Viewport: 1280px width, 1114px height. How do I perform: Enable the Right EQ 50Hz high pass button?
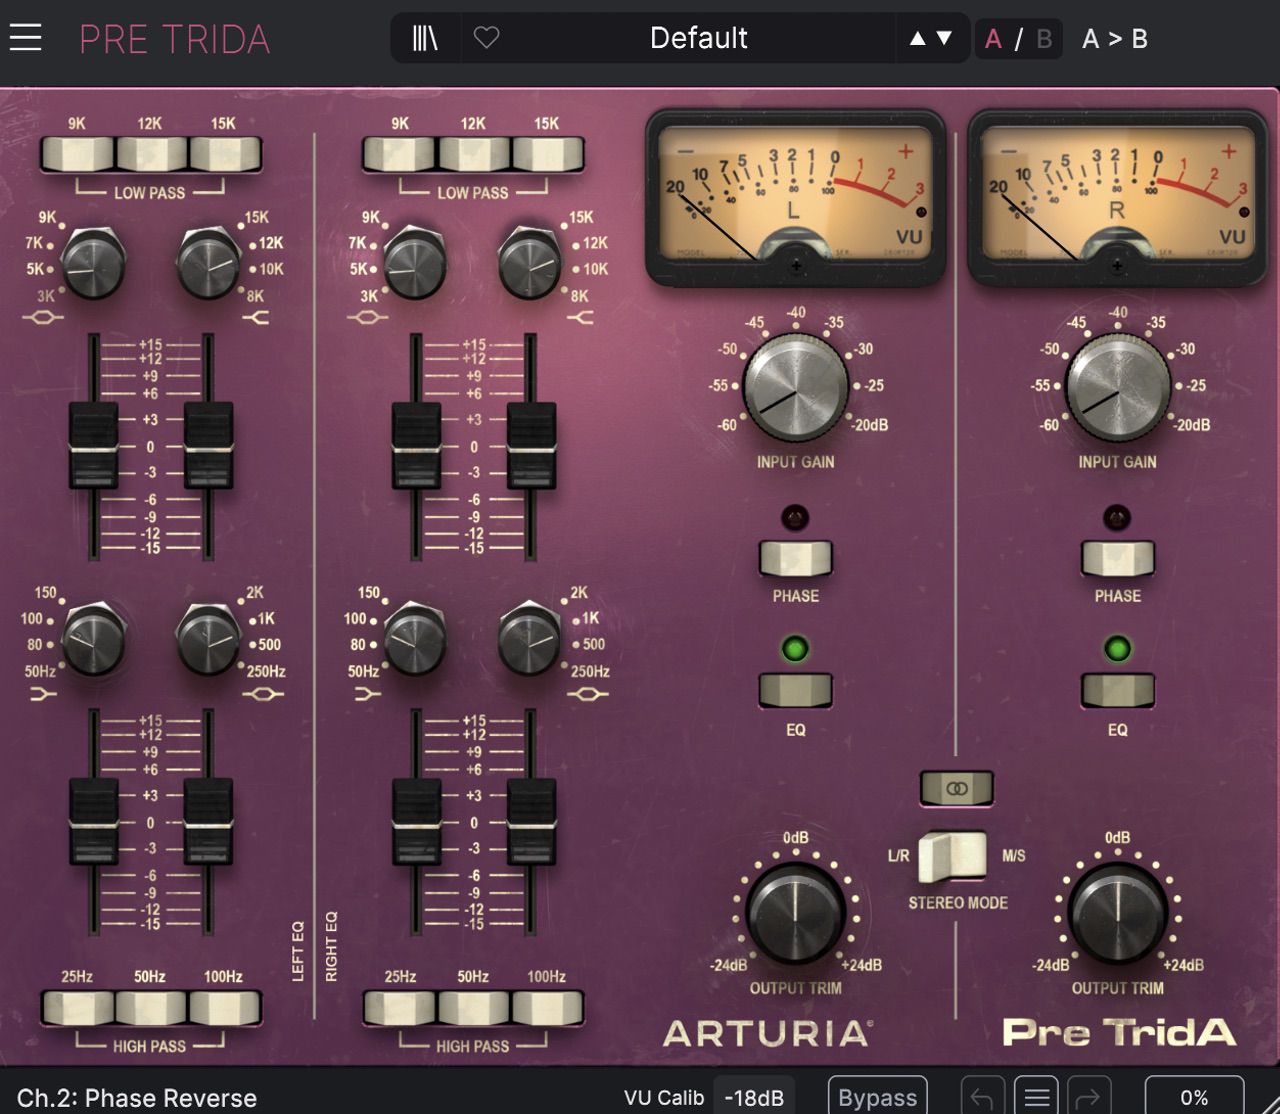(x=473, y=1009)
